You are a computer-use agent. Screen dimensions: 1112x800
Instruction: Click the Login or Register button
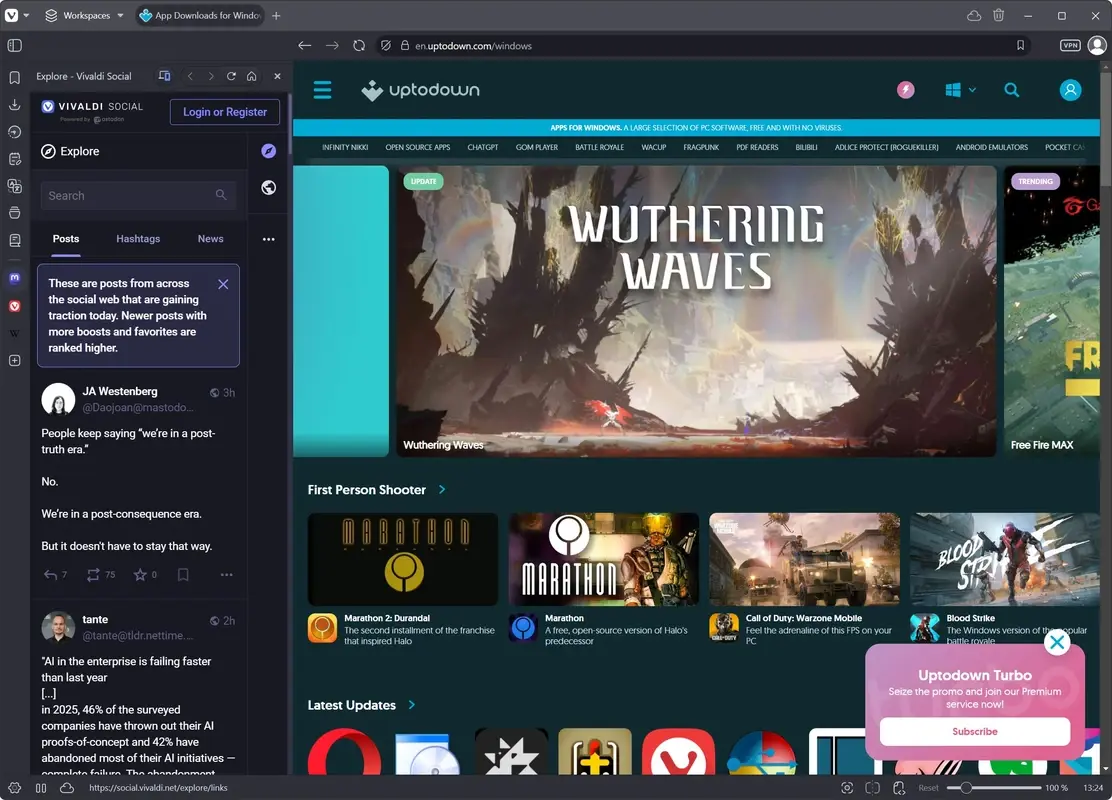click(224, 112)
